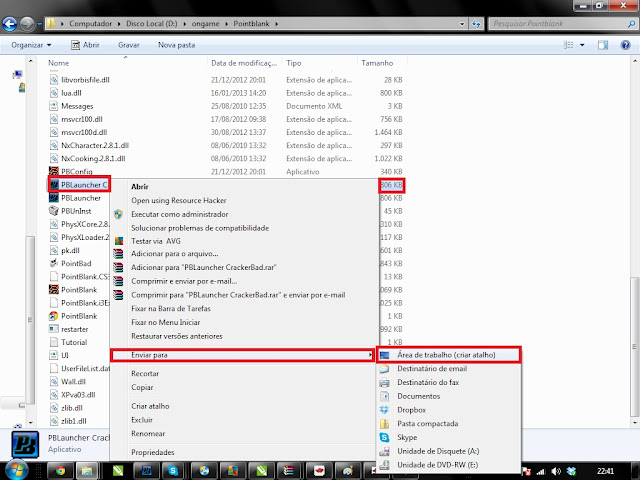This screenshot has height=480, width=640.
Task: Click Skype icon in Enviar para submenu
Action: (384, 437)
